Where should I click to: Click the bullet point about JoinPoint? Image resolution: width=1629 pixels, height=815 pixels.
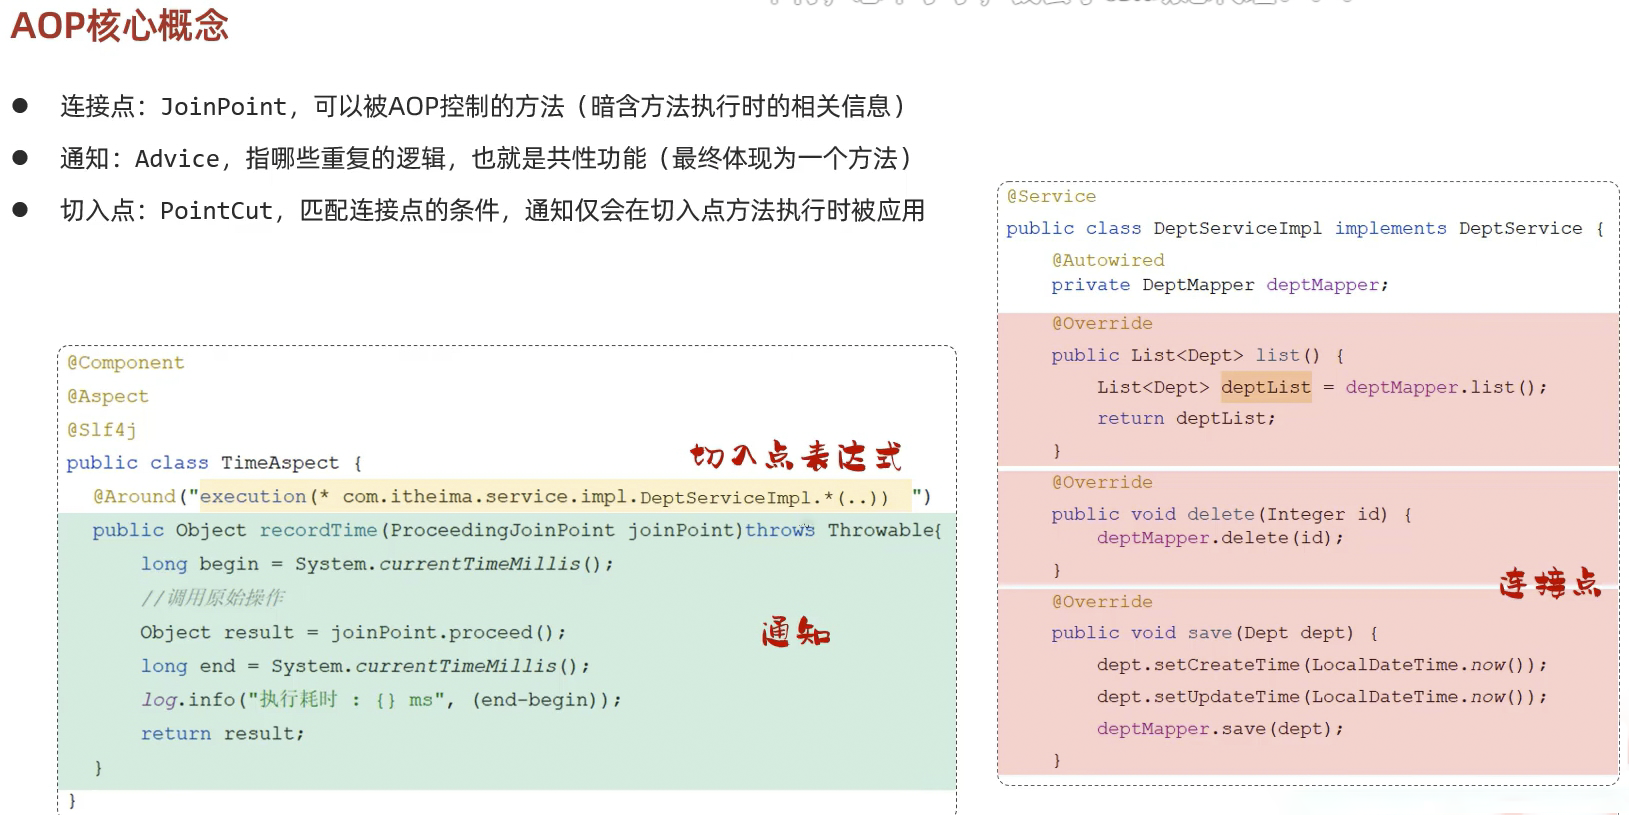[x=483, y=106]
